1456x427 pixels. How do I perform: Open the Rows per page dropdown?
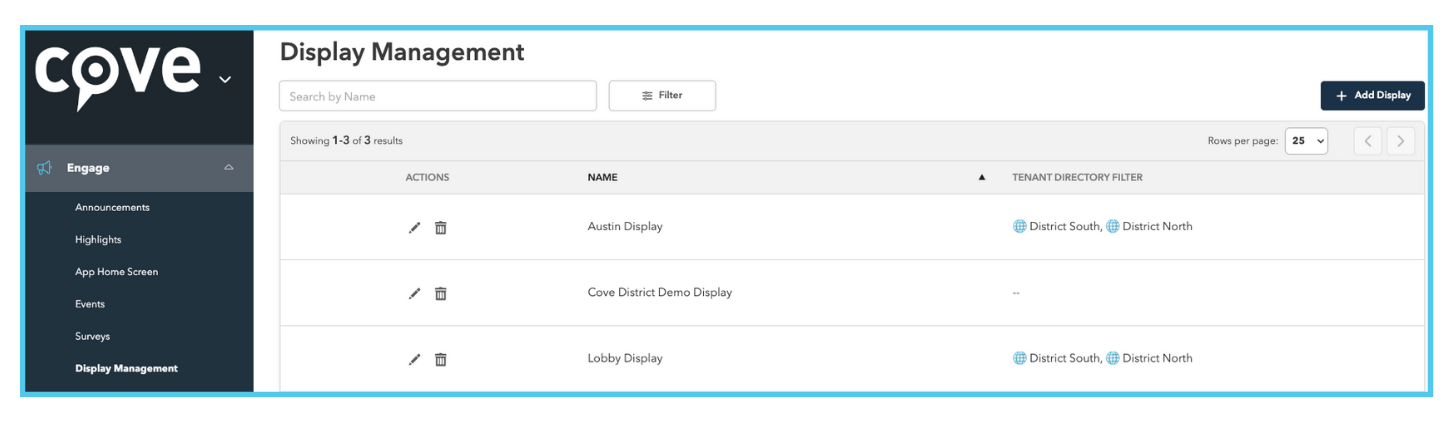tap(1306, 141)
